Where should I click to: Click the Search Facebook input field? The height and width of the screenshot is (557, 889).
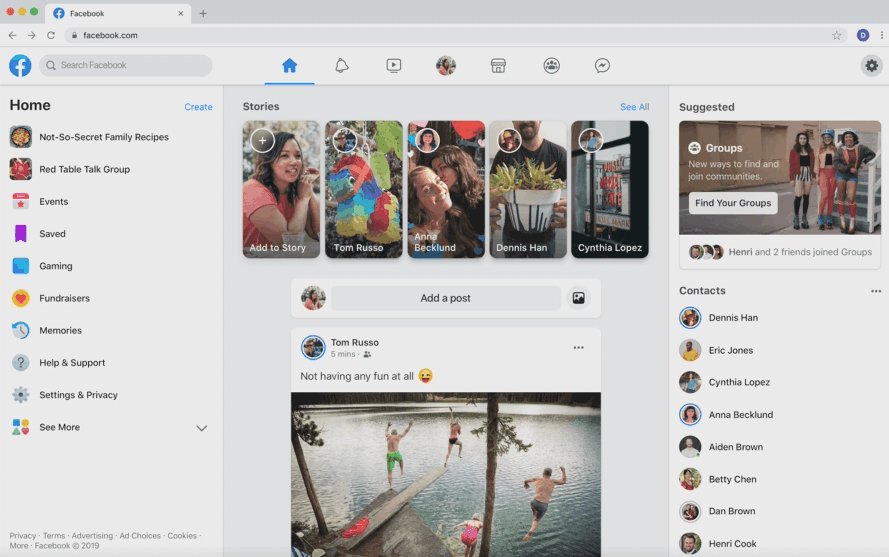(x=130, y=66)
